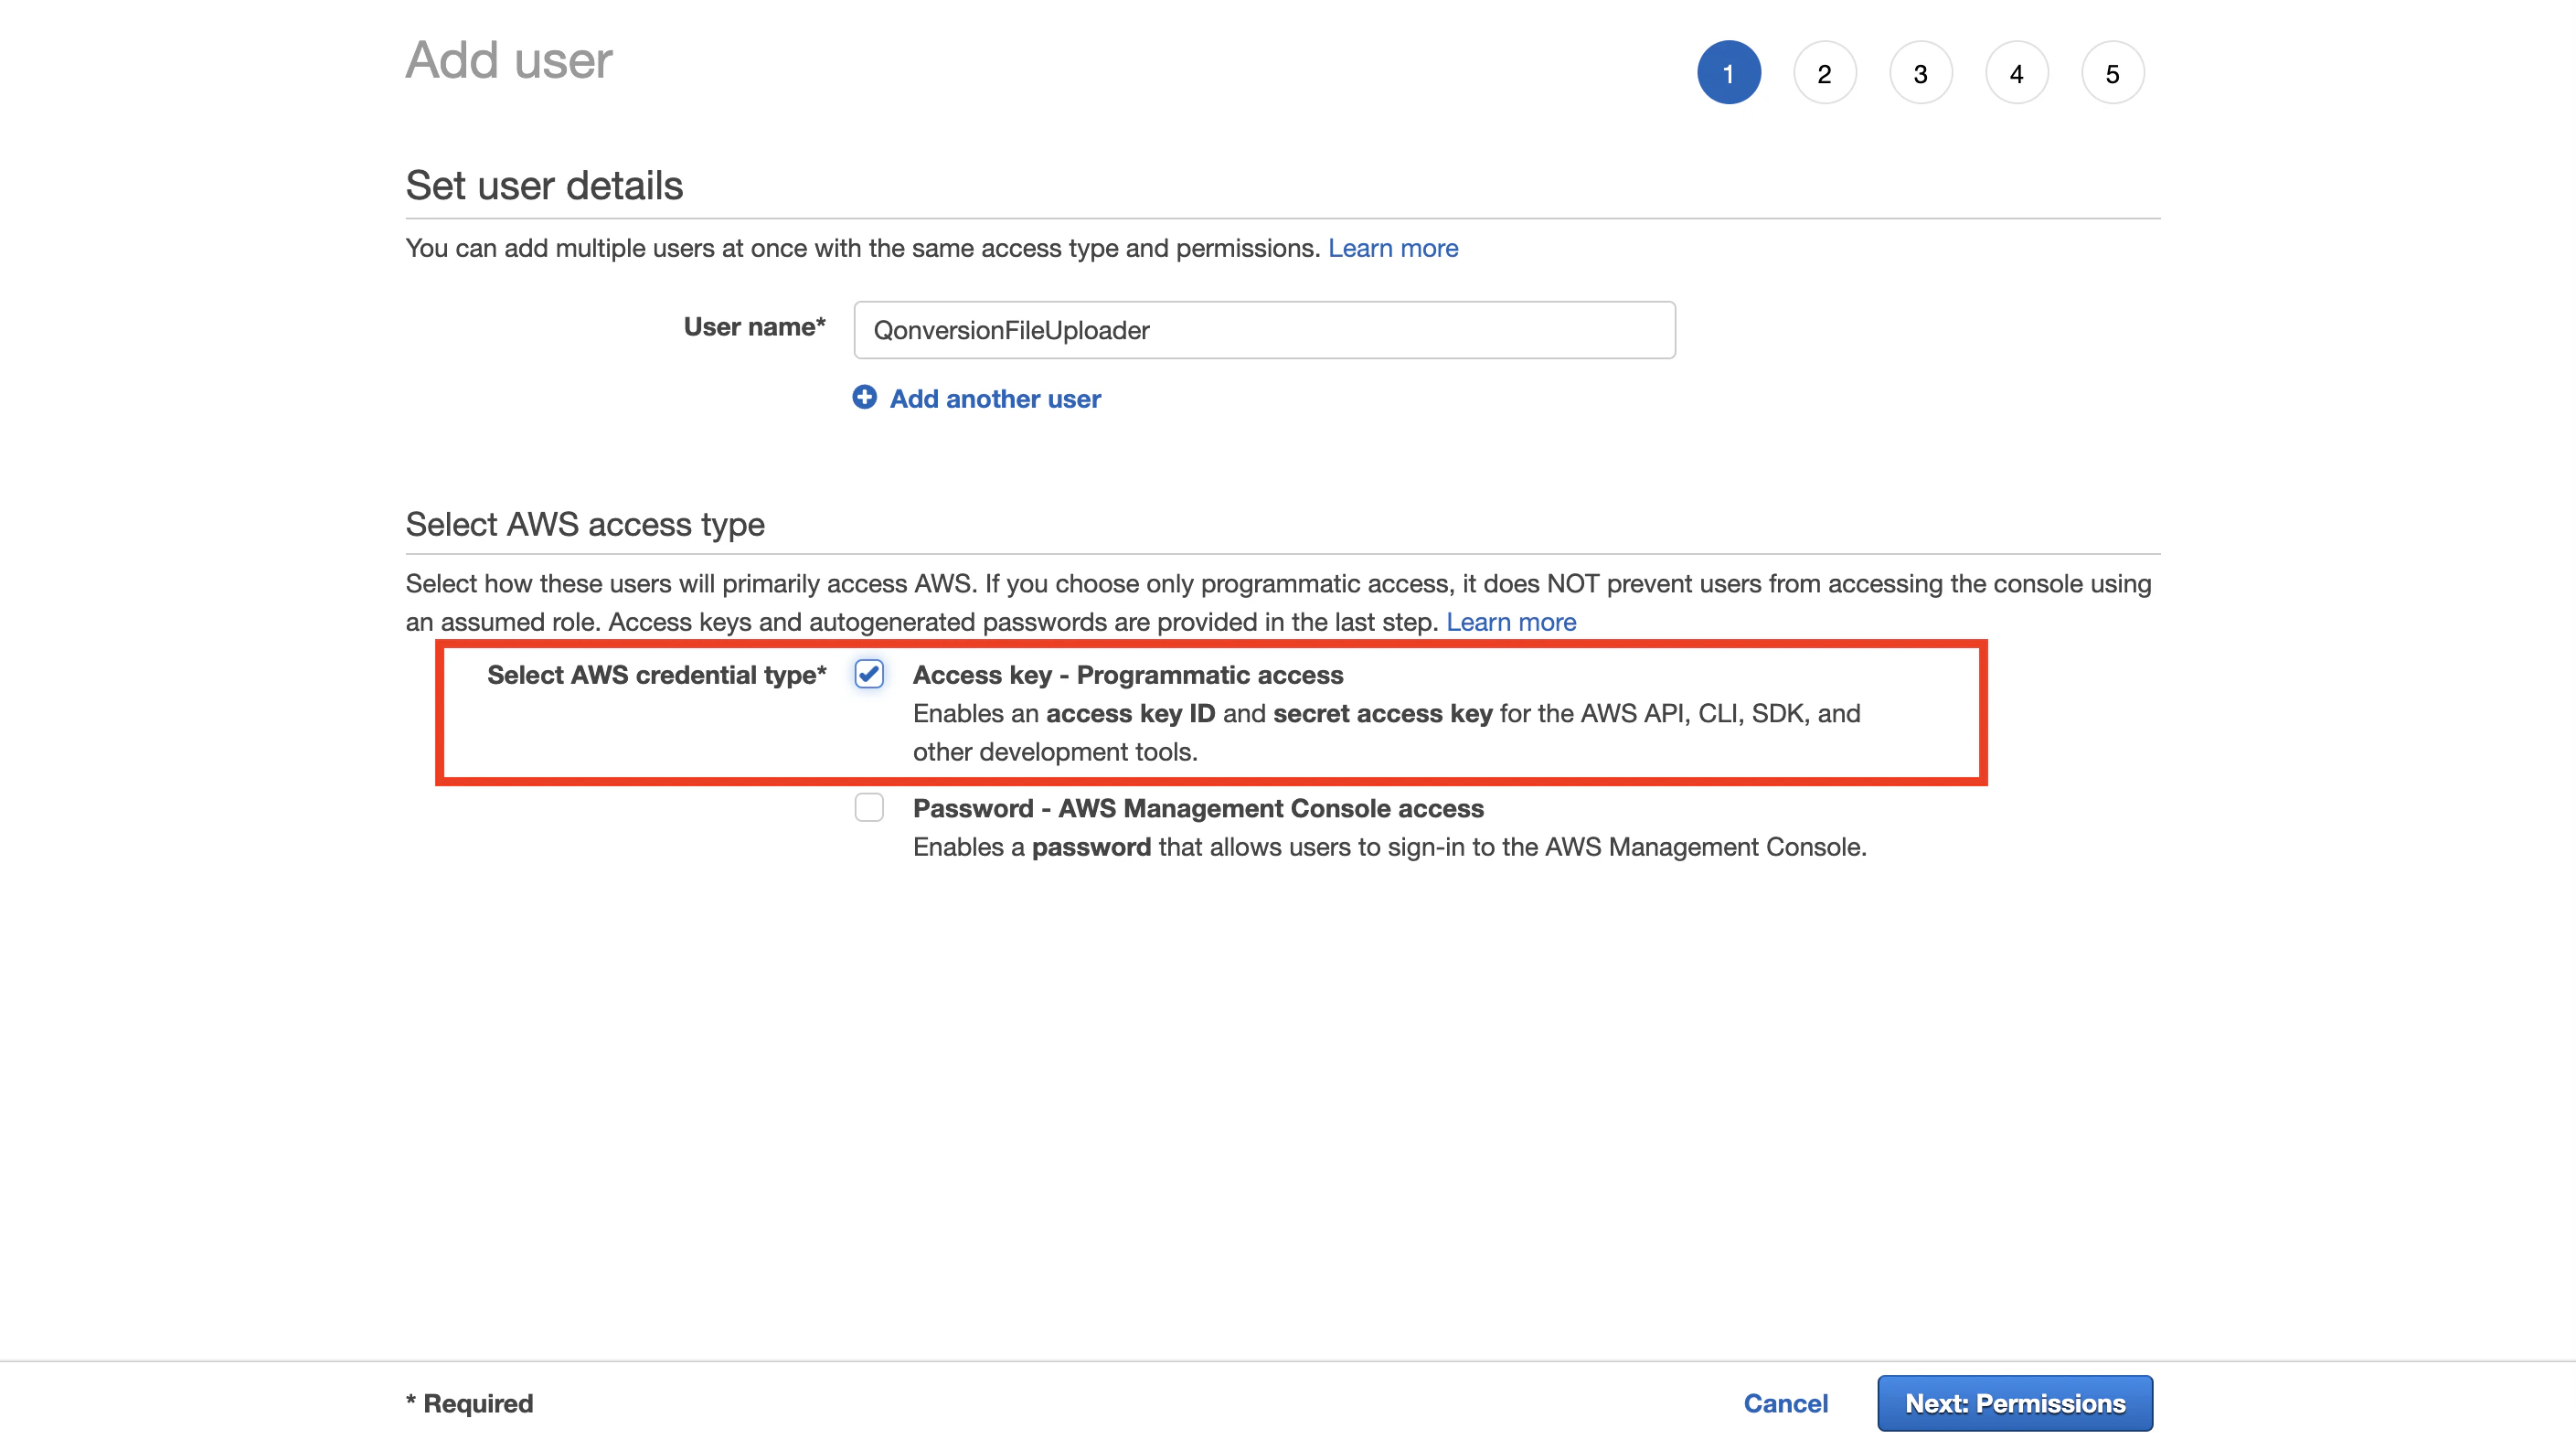The height and width of the screenshot is (1439, 2576).
Task: Cancel adding the user
Action: coord(1785,1403)
